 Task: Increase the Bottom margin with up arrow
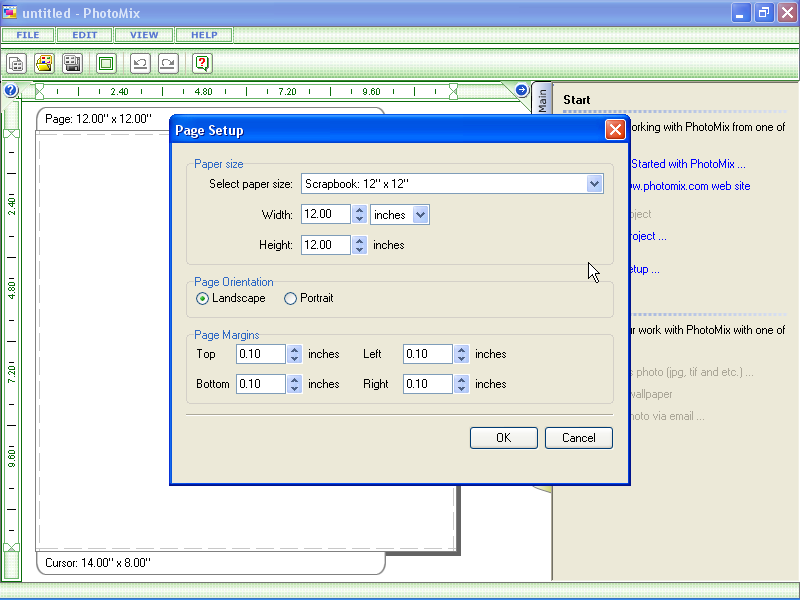coord(294,380)
